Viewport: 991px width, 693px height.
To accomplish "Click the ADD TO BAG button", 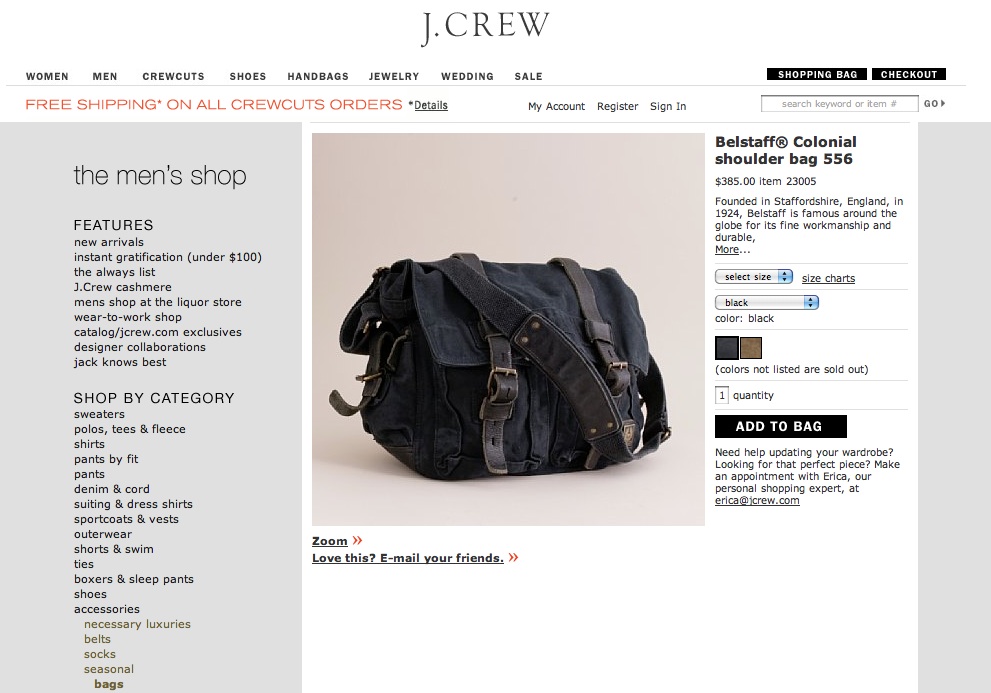I will tap(781, 426).
